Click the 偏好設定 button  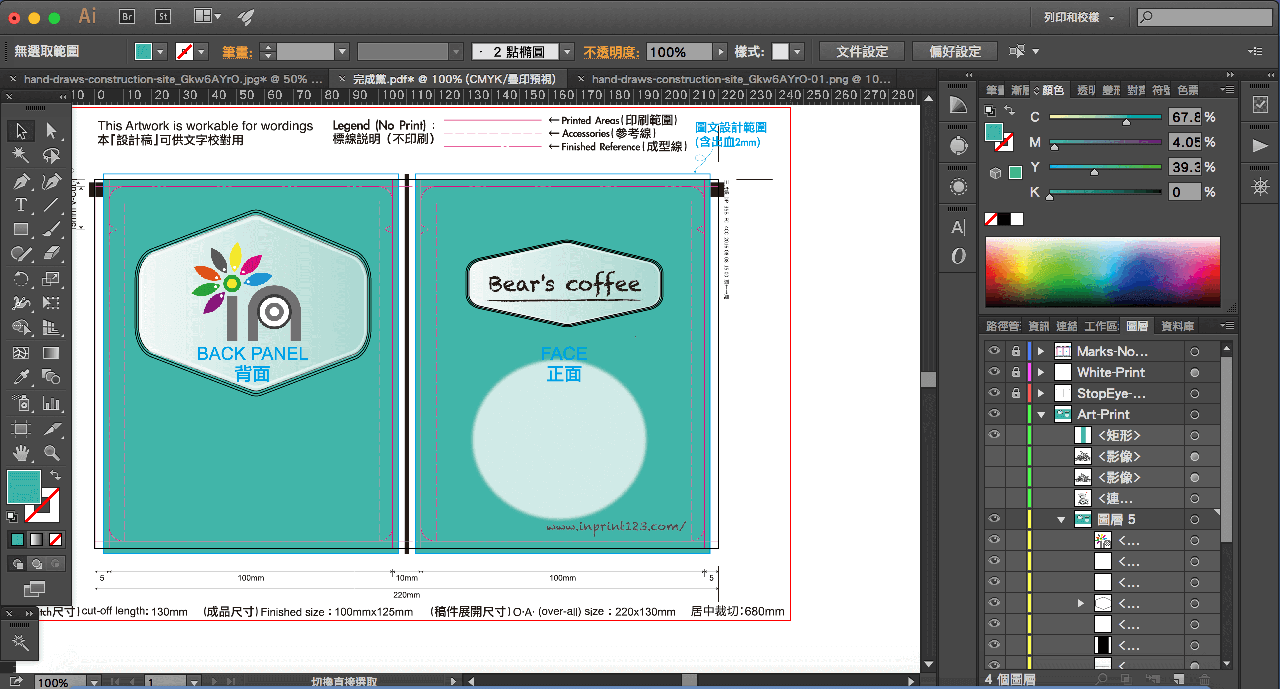click(954, 51)
